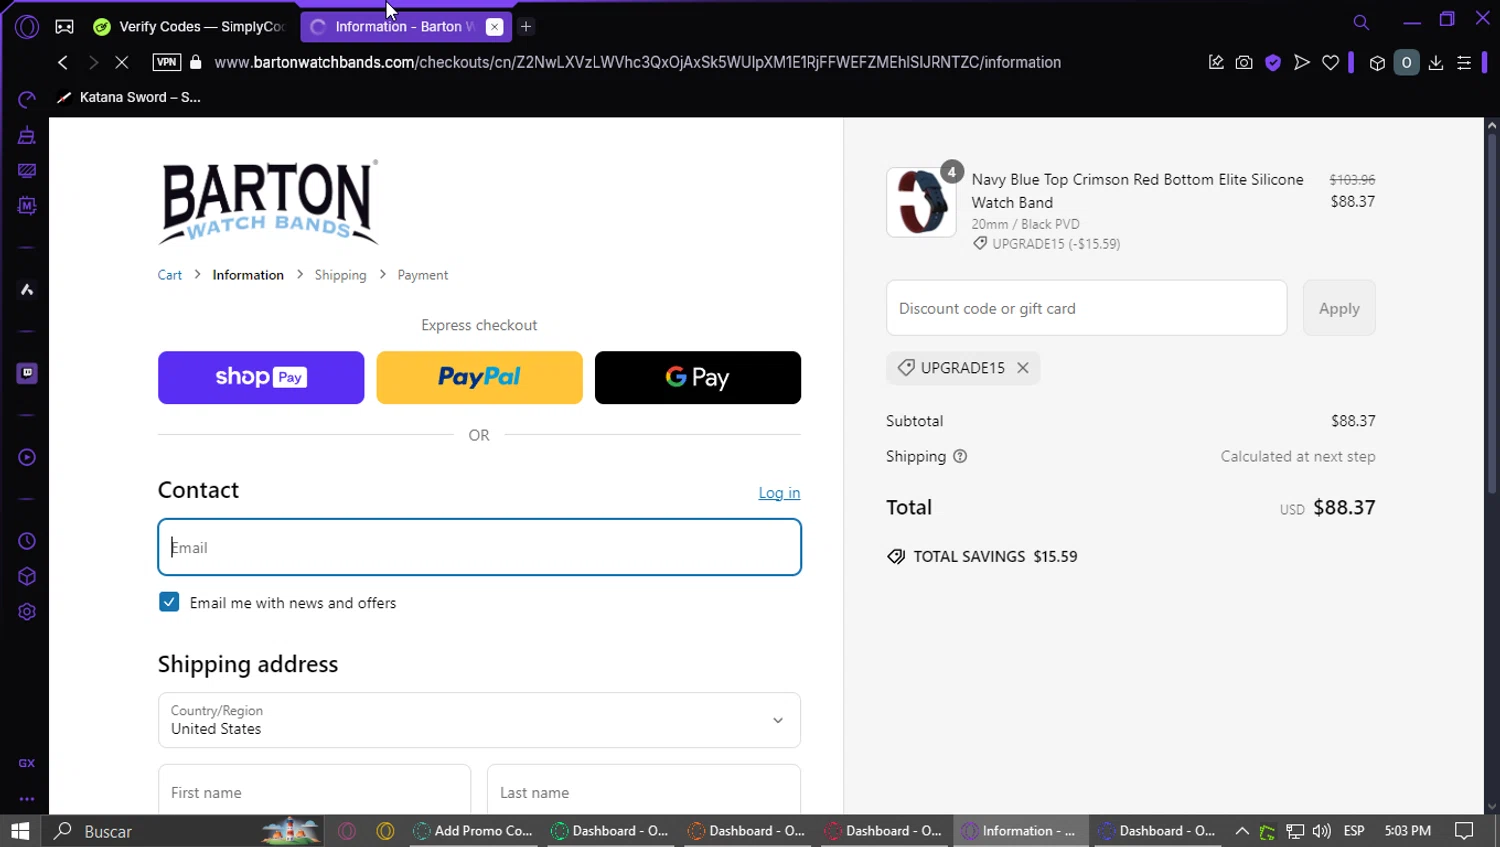Image resolution: width=1500 pixels, height=847 pixels.
Task: Check out with Google Pay
Action: [x=698, y=377]
